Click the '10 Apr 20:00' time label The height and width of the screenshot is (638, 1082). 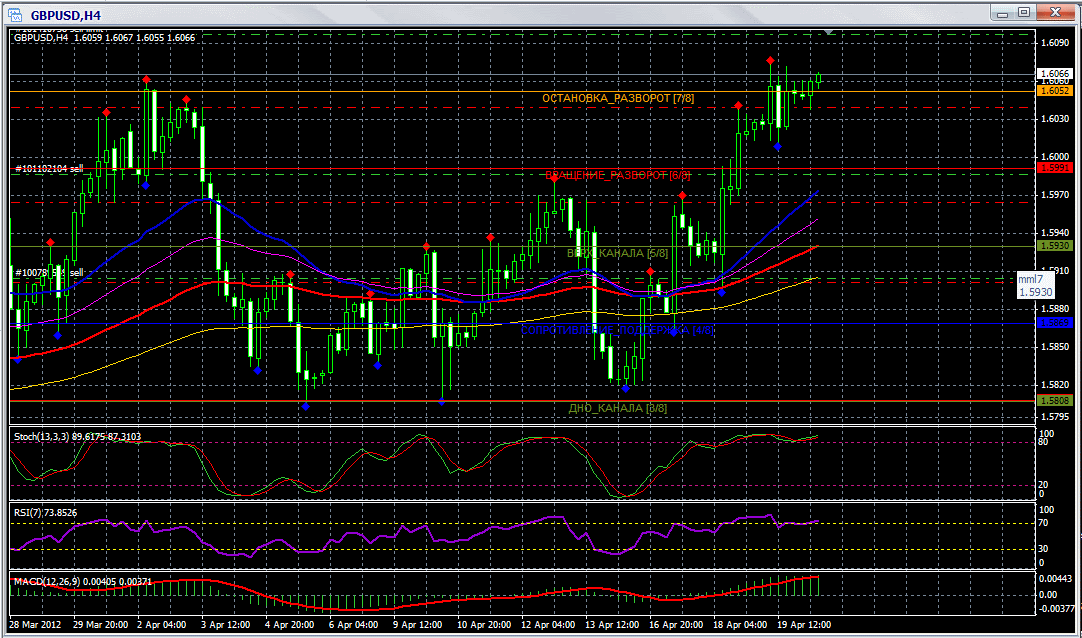click(x=484, y=624)
